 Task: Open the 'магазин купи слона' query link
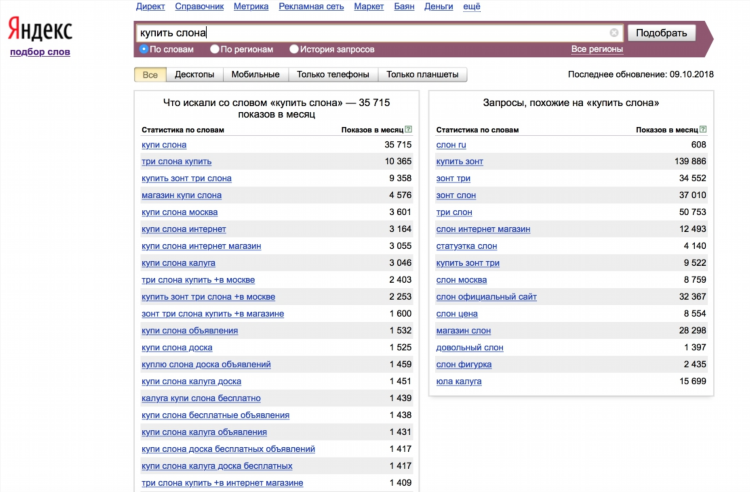[x=181, y=195]
